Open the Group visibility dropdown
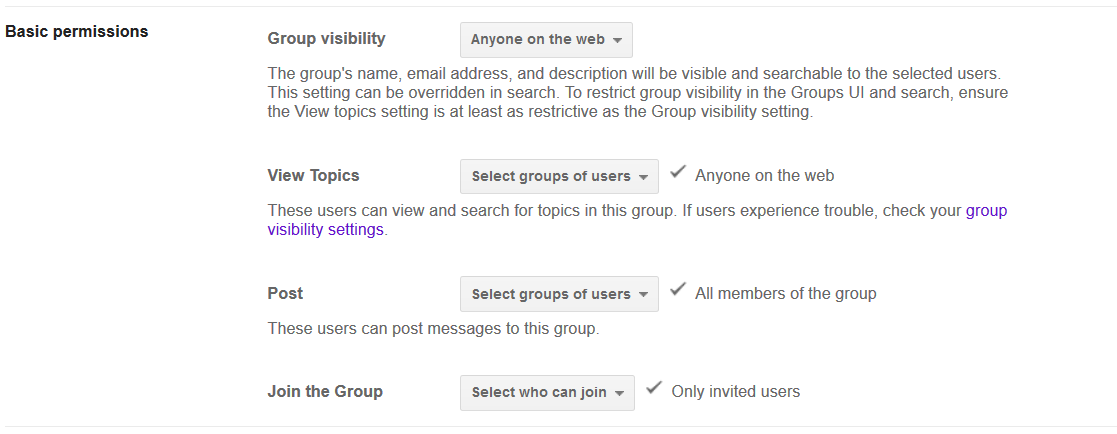This screenshot has width=1117, height=434. pyautogui.click(x=546, y=40)
